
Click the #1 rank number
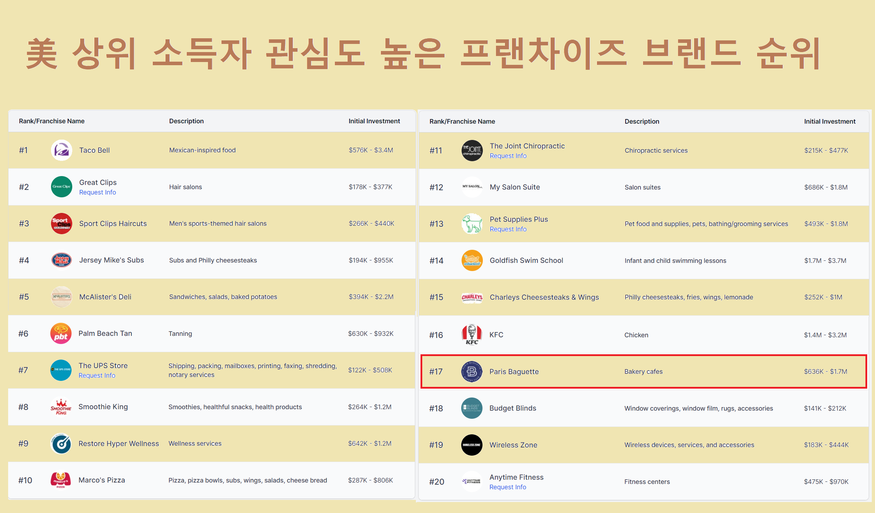[x=23, y=150]
